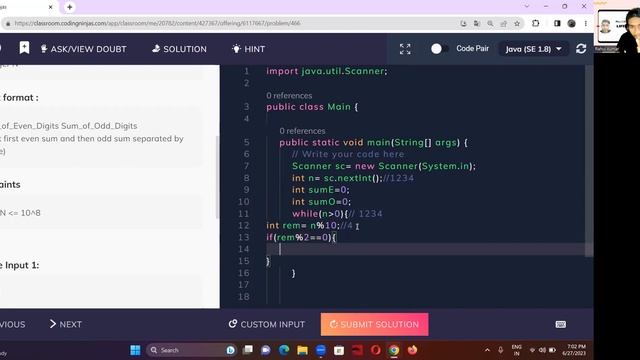Image resolution: width=640 pixels, height=360 pixels.
Task: Open the ENG IN language switcher
Action: click(x=516, y=350)
